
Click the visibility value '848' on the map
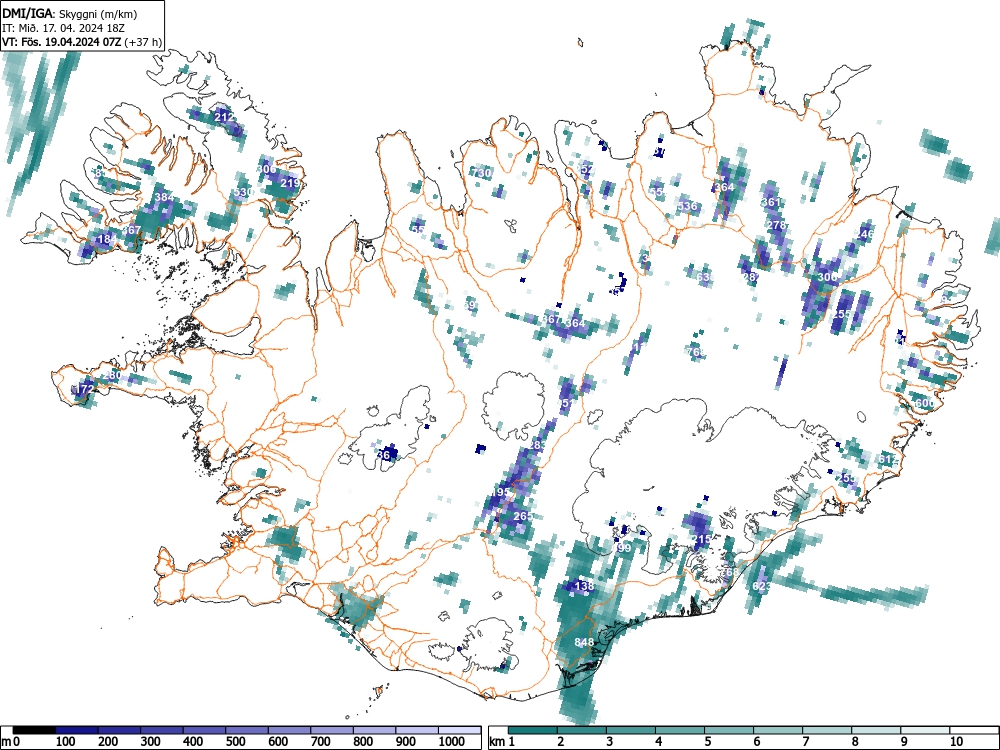[584, 642]
